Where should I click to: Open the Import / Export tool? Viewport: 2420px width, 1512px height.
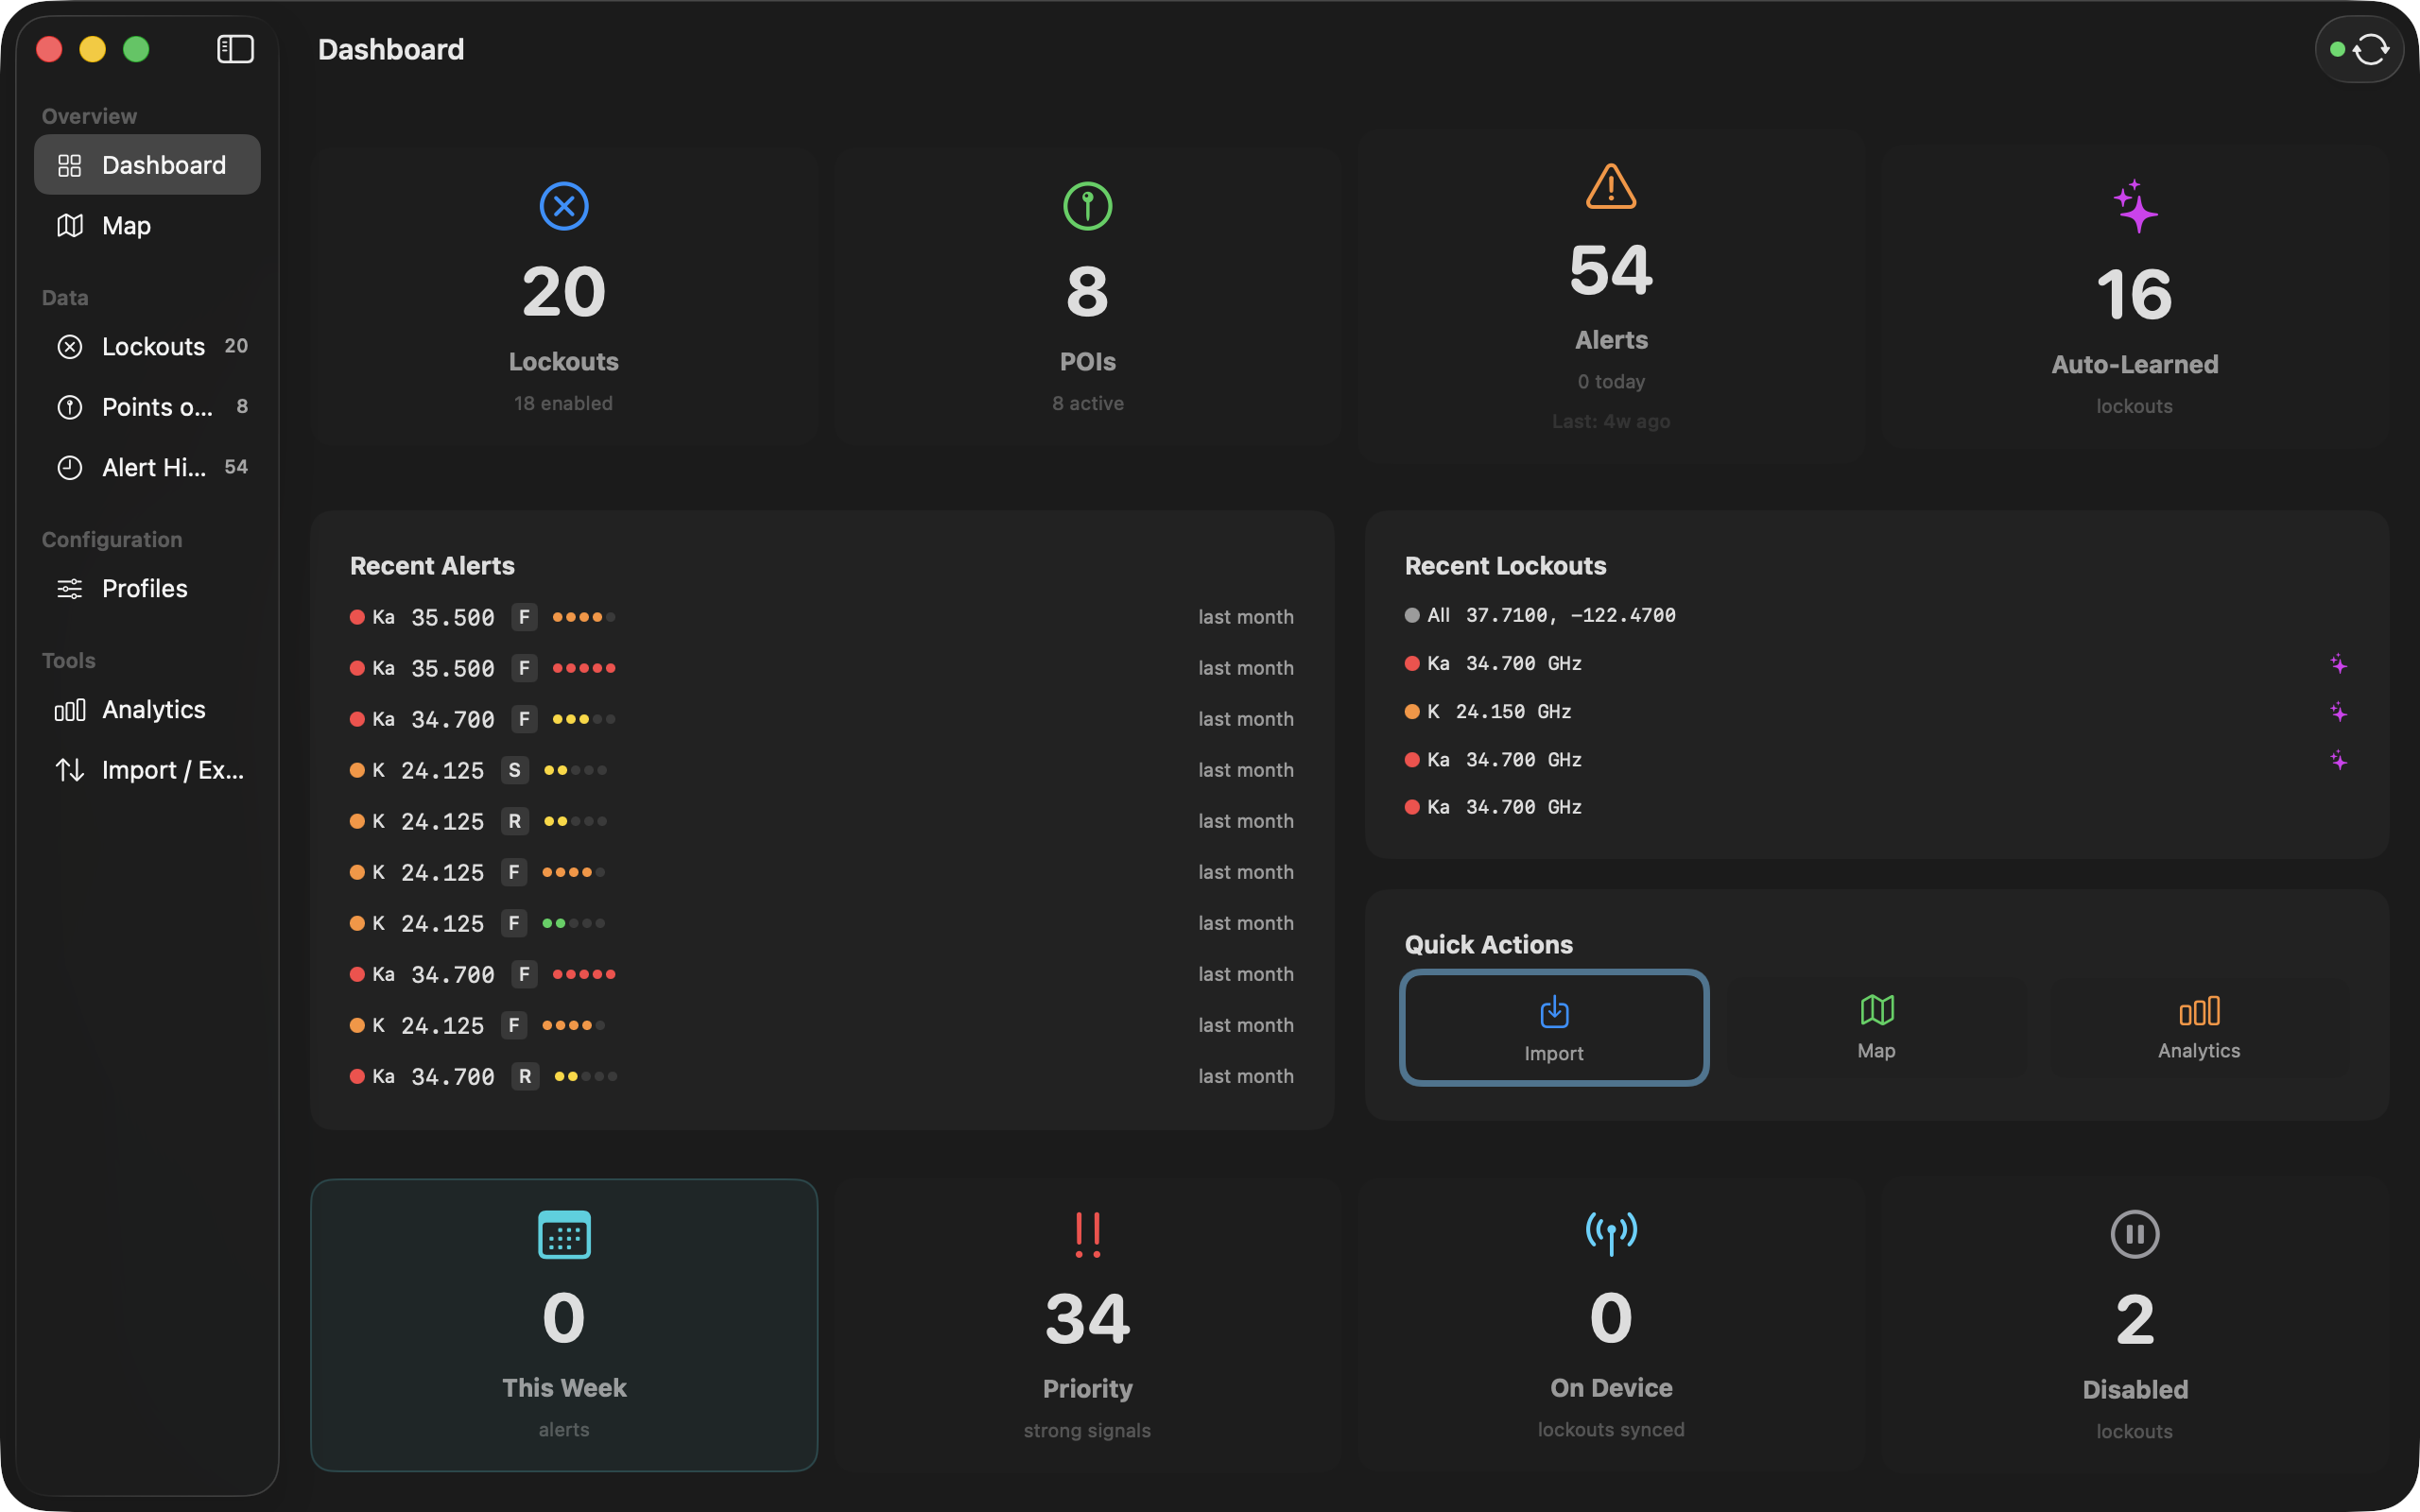point(172,770)
